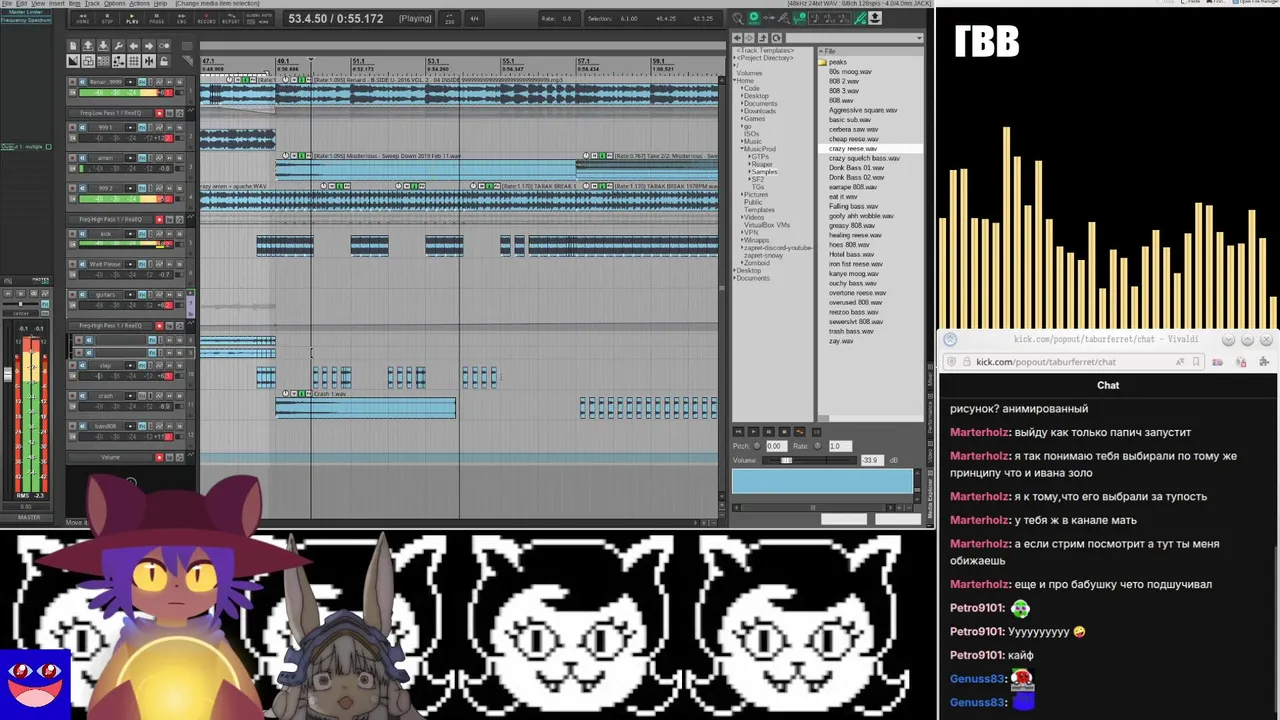Toggle the Repeat transport button
Screen dimensions: 1280x720
231,18
